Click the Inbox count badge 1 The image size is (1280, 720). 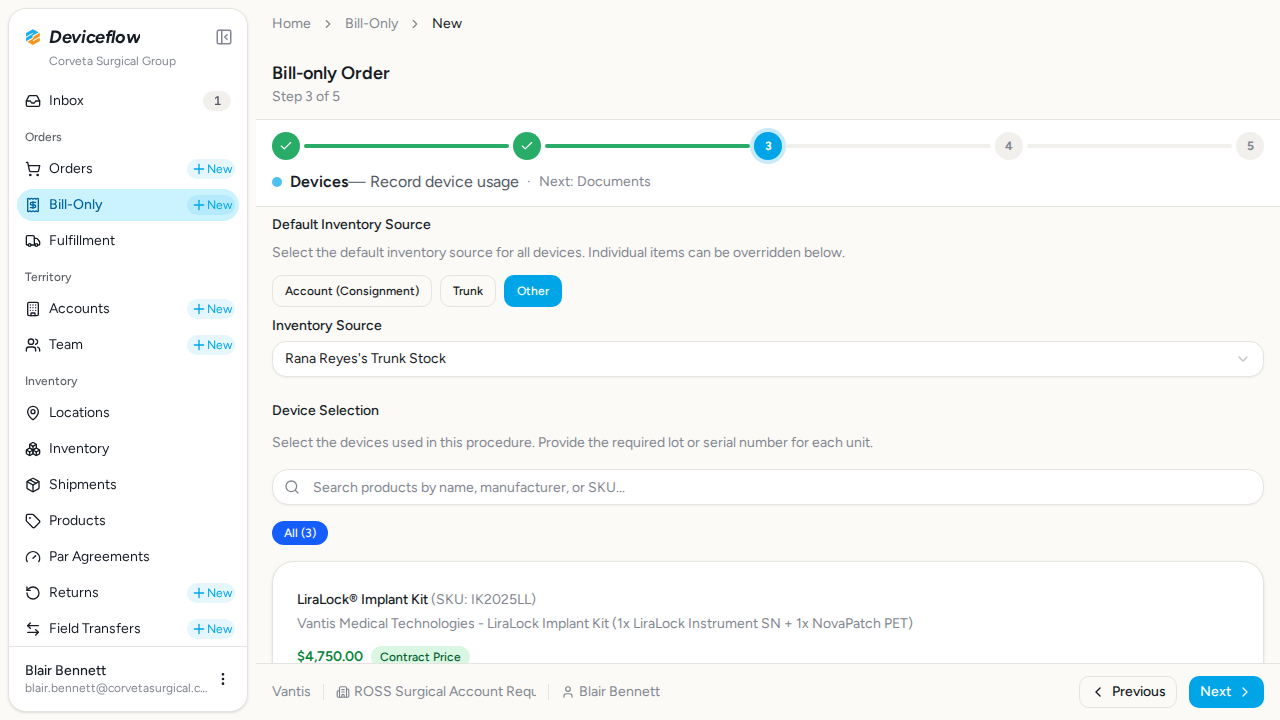pyautogui.click(x=217, y=101)
